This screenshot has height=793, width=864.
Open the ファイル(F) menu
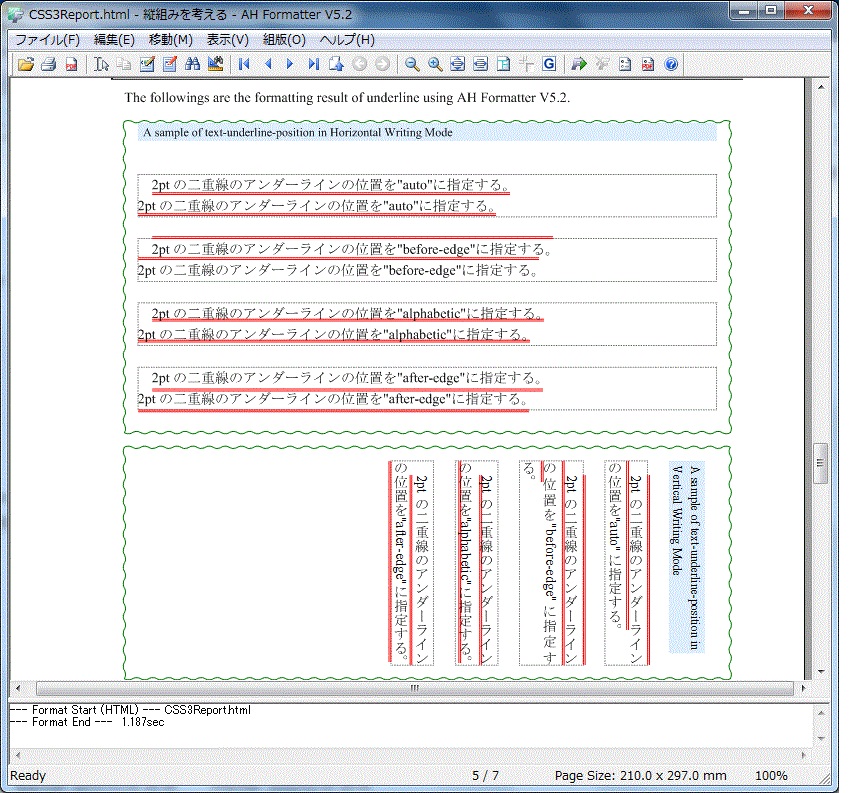coord(47,40)
